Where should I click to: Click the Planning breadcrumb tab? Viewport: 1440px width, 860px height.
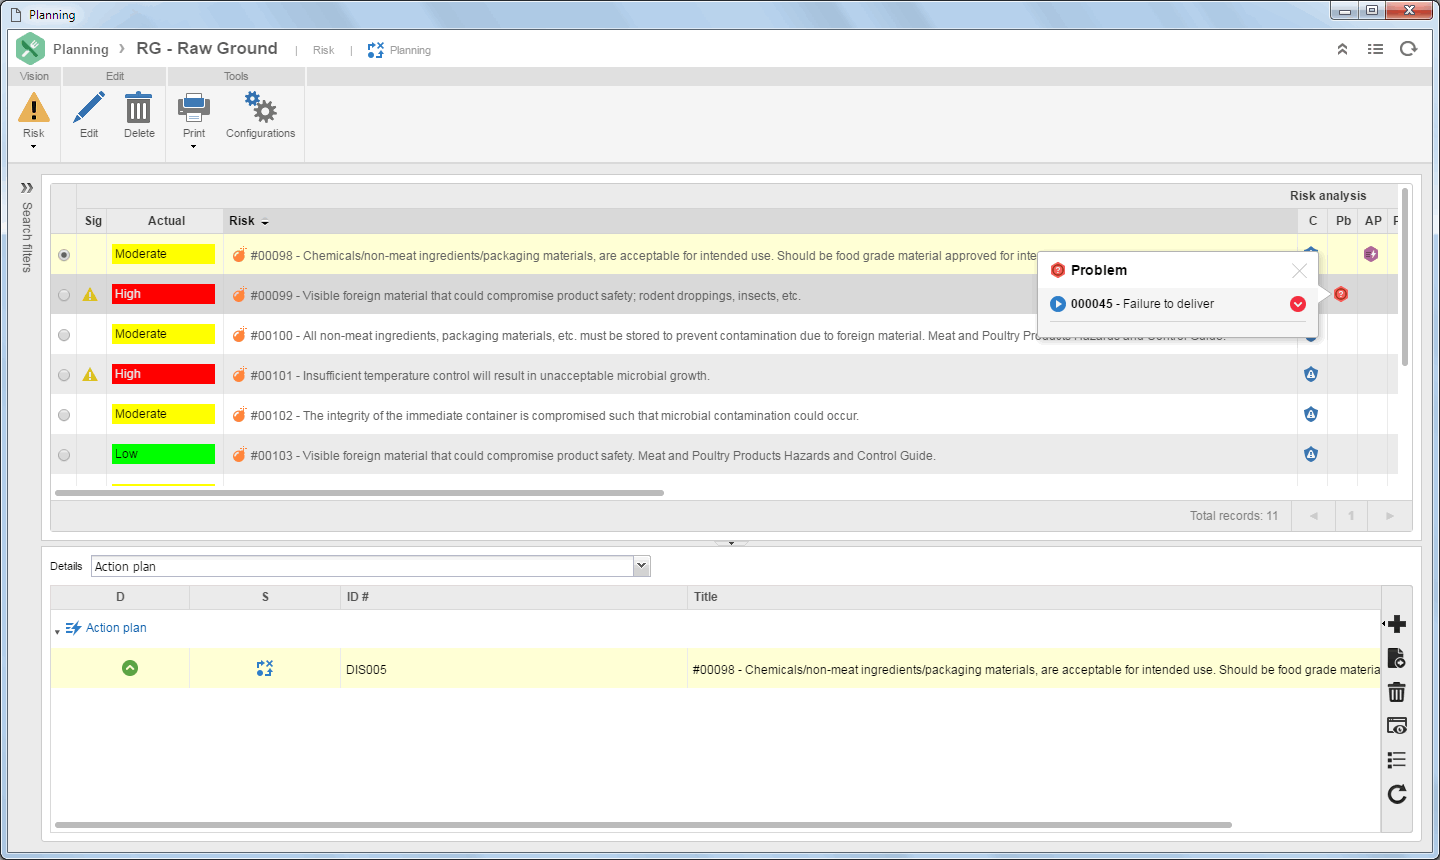coord(399,50)
